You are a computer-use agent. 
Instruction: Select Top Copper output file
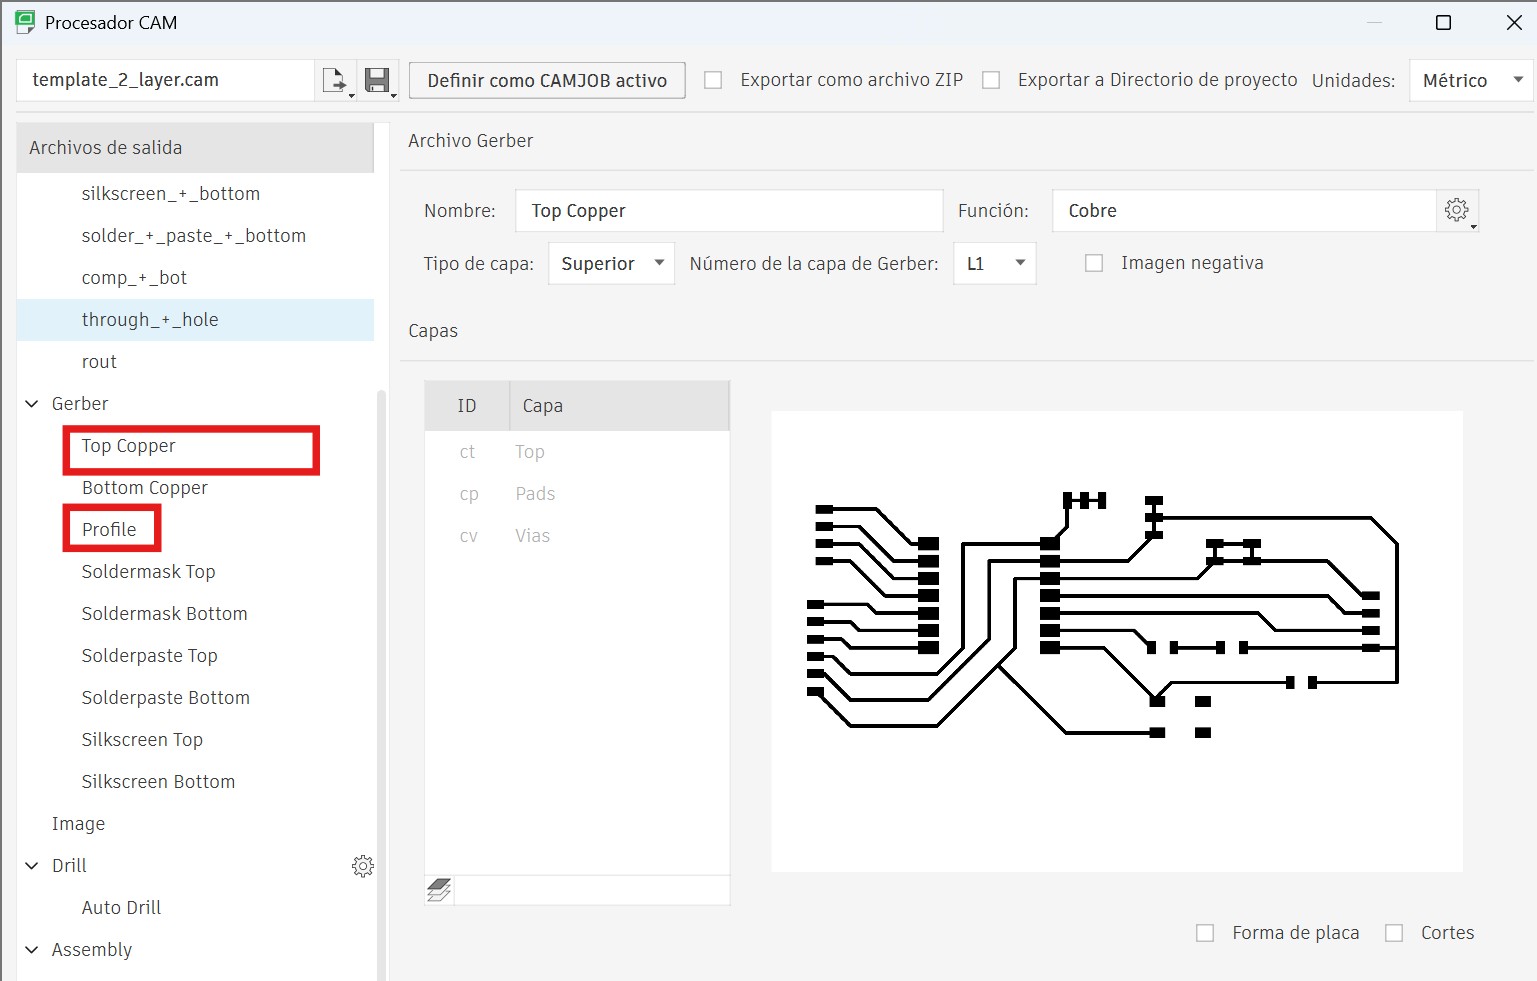click(128, 446)
